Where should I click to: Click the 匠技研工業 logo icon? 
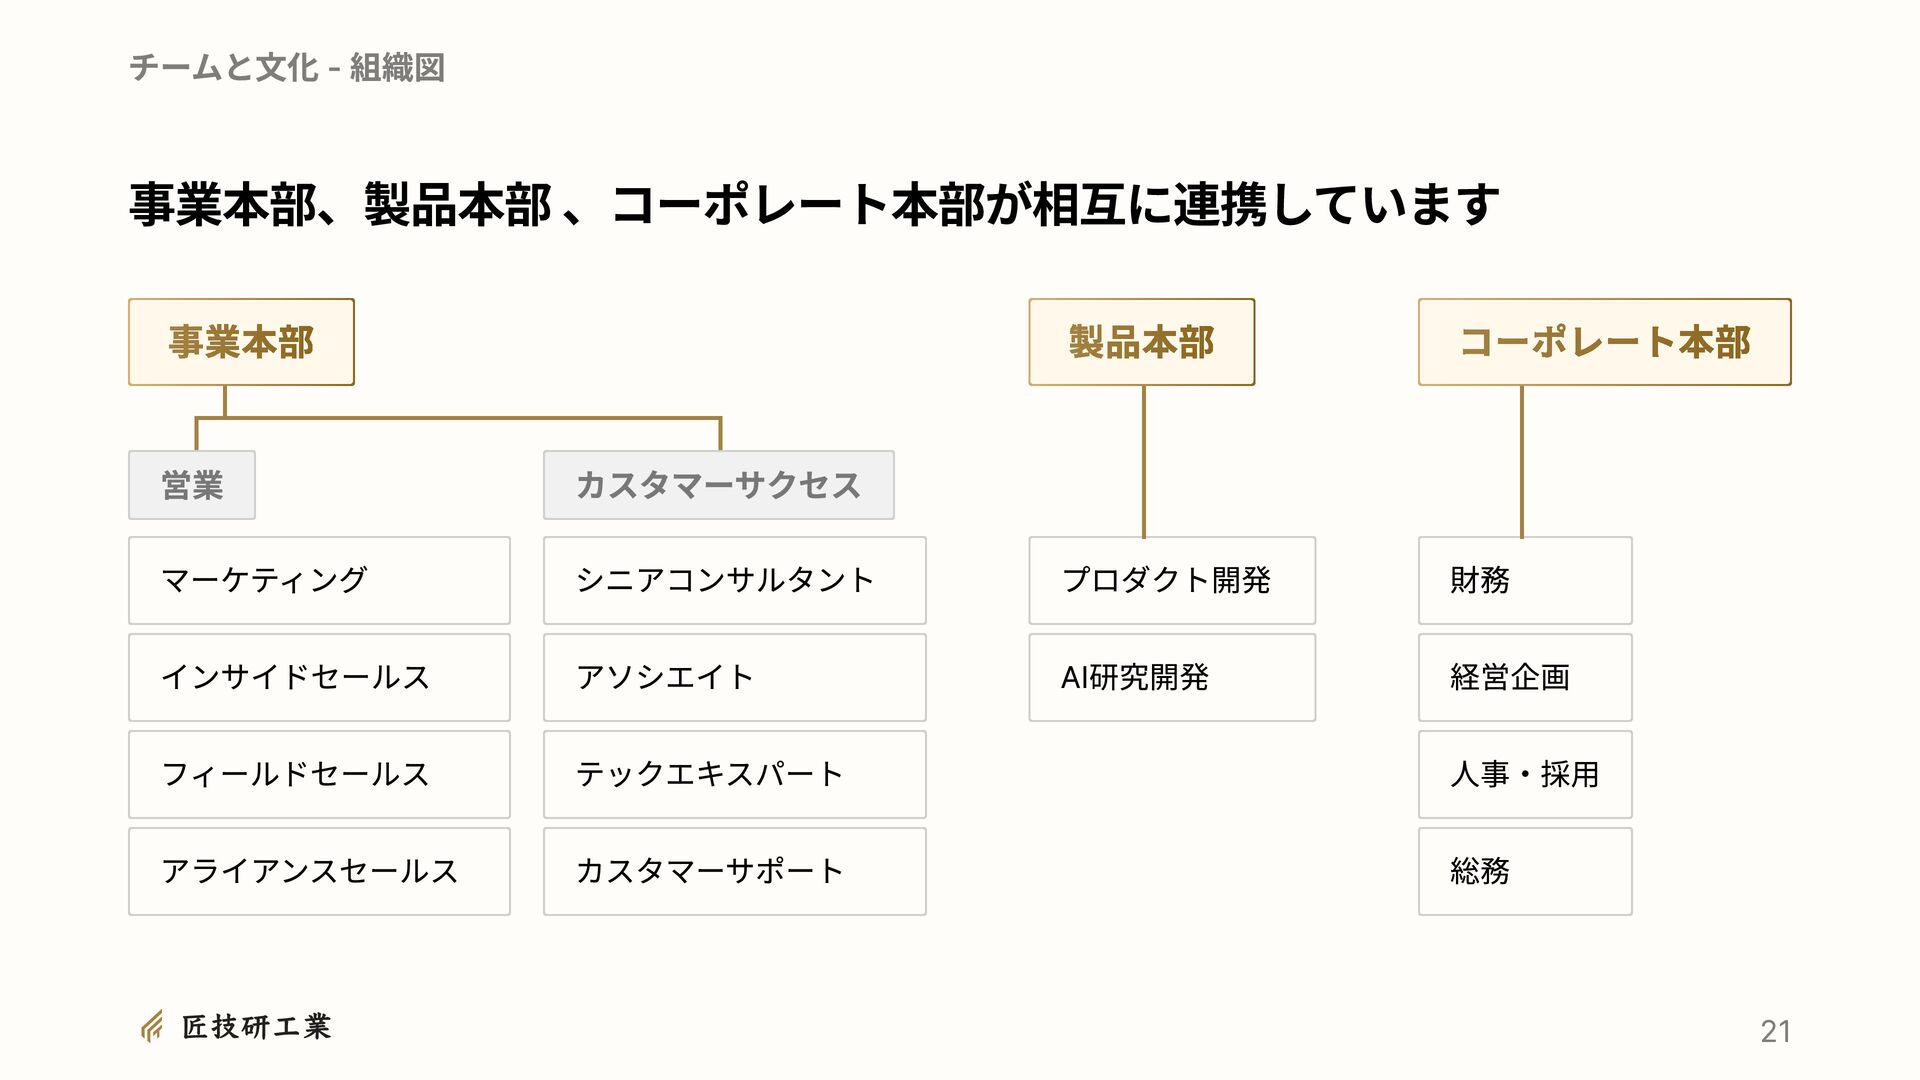[x=152, y=1027]
